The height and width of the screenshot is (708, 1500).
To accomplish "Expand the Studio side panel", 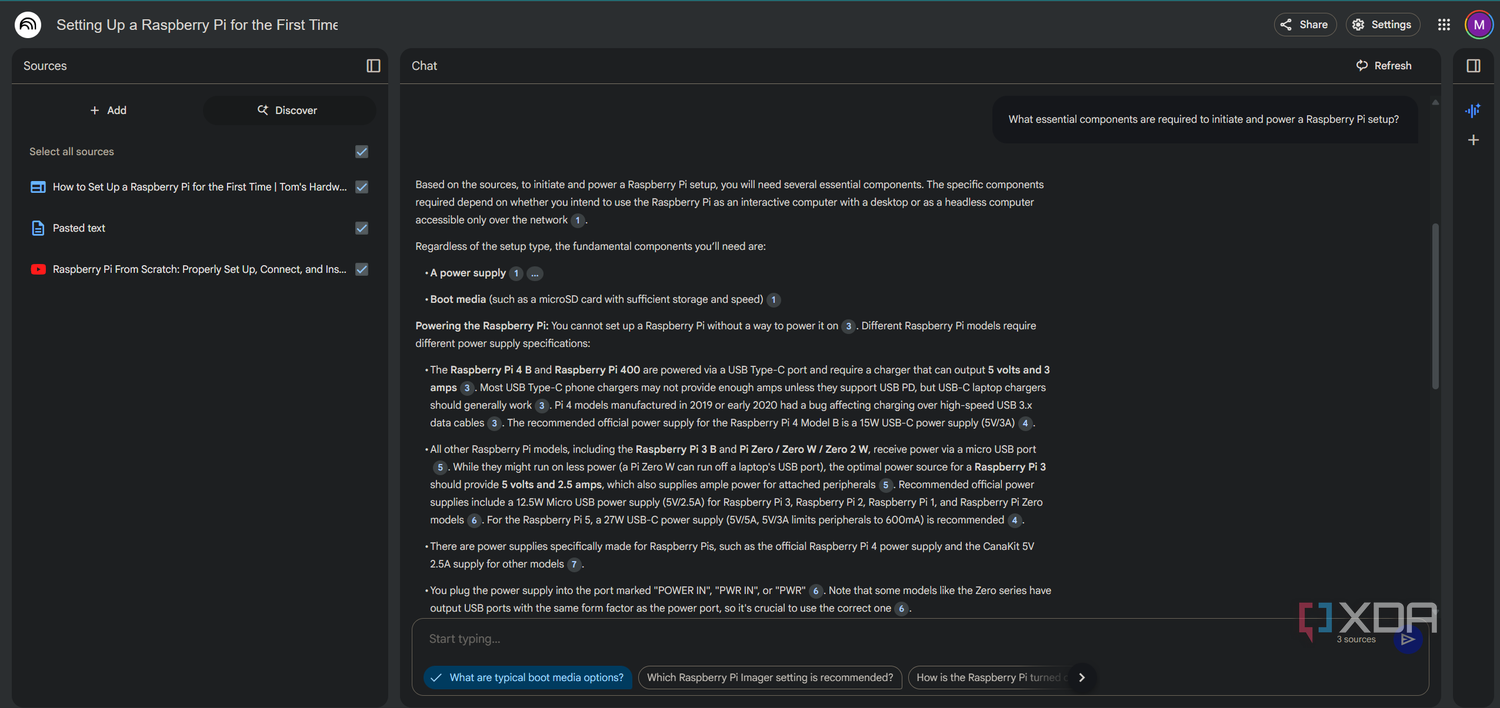I will click(x=1473, y=66).
